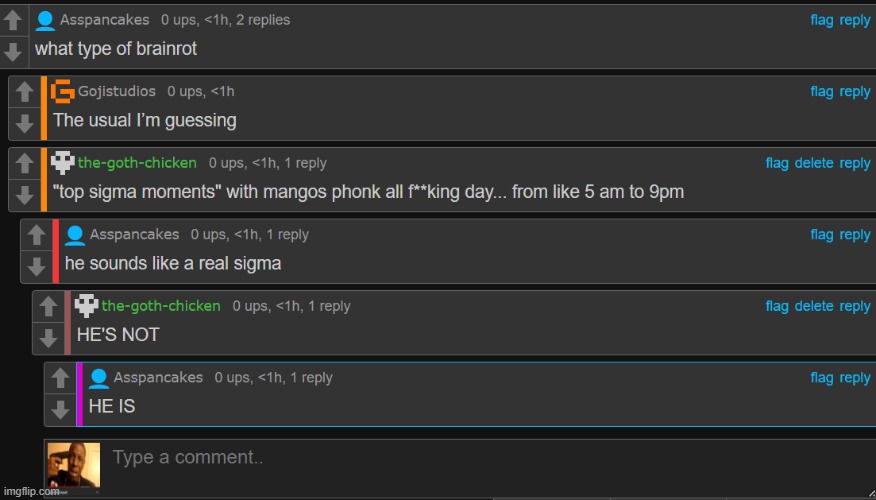Downvote the "HE IS" comment
876x500 pixels.
click(x=60, y=409)
